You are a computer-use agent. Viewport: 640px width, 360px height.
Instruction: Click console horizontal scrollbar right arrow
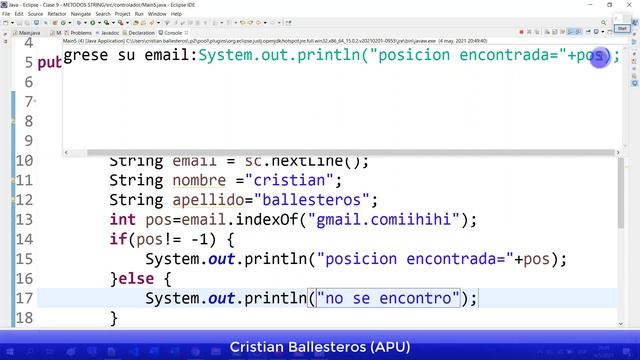coord(618,153)
